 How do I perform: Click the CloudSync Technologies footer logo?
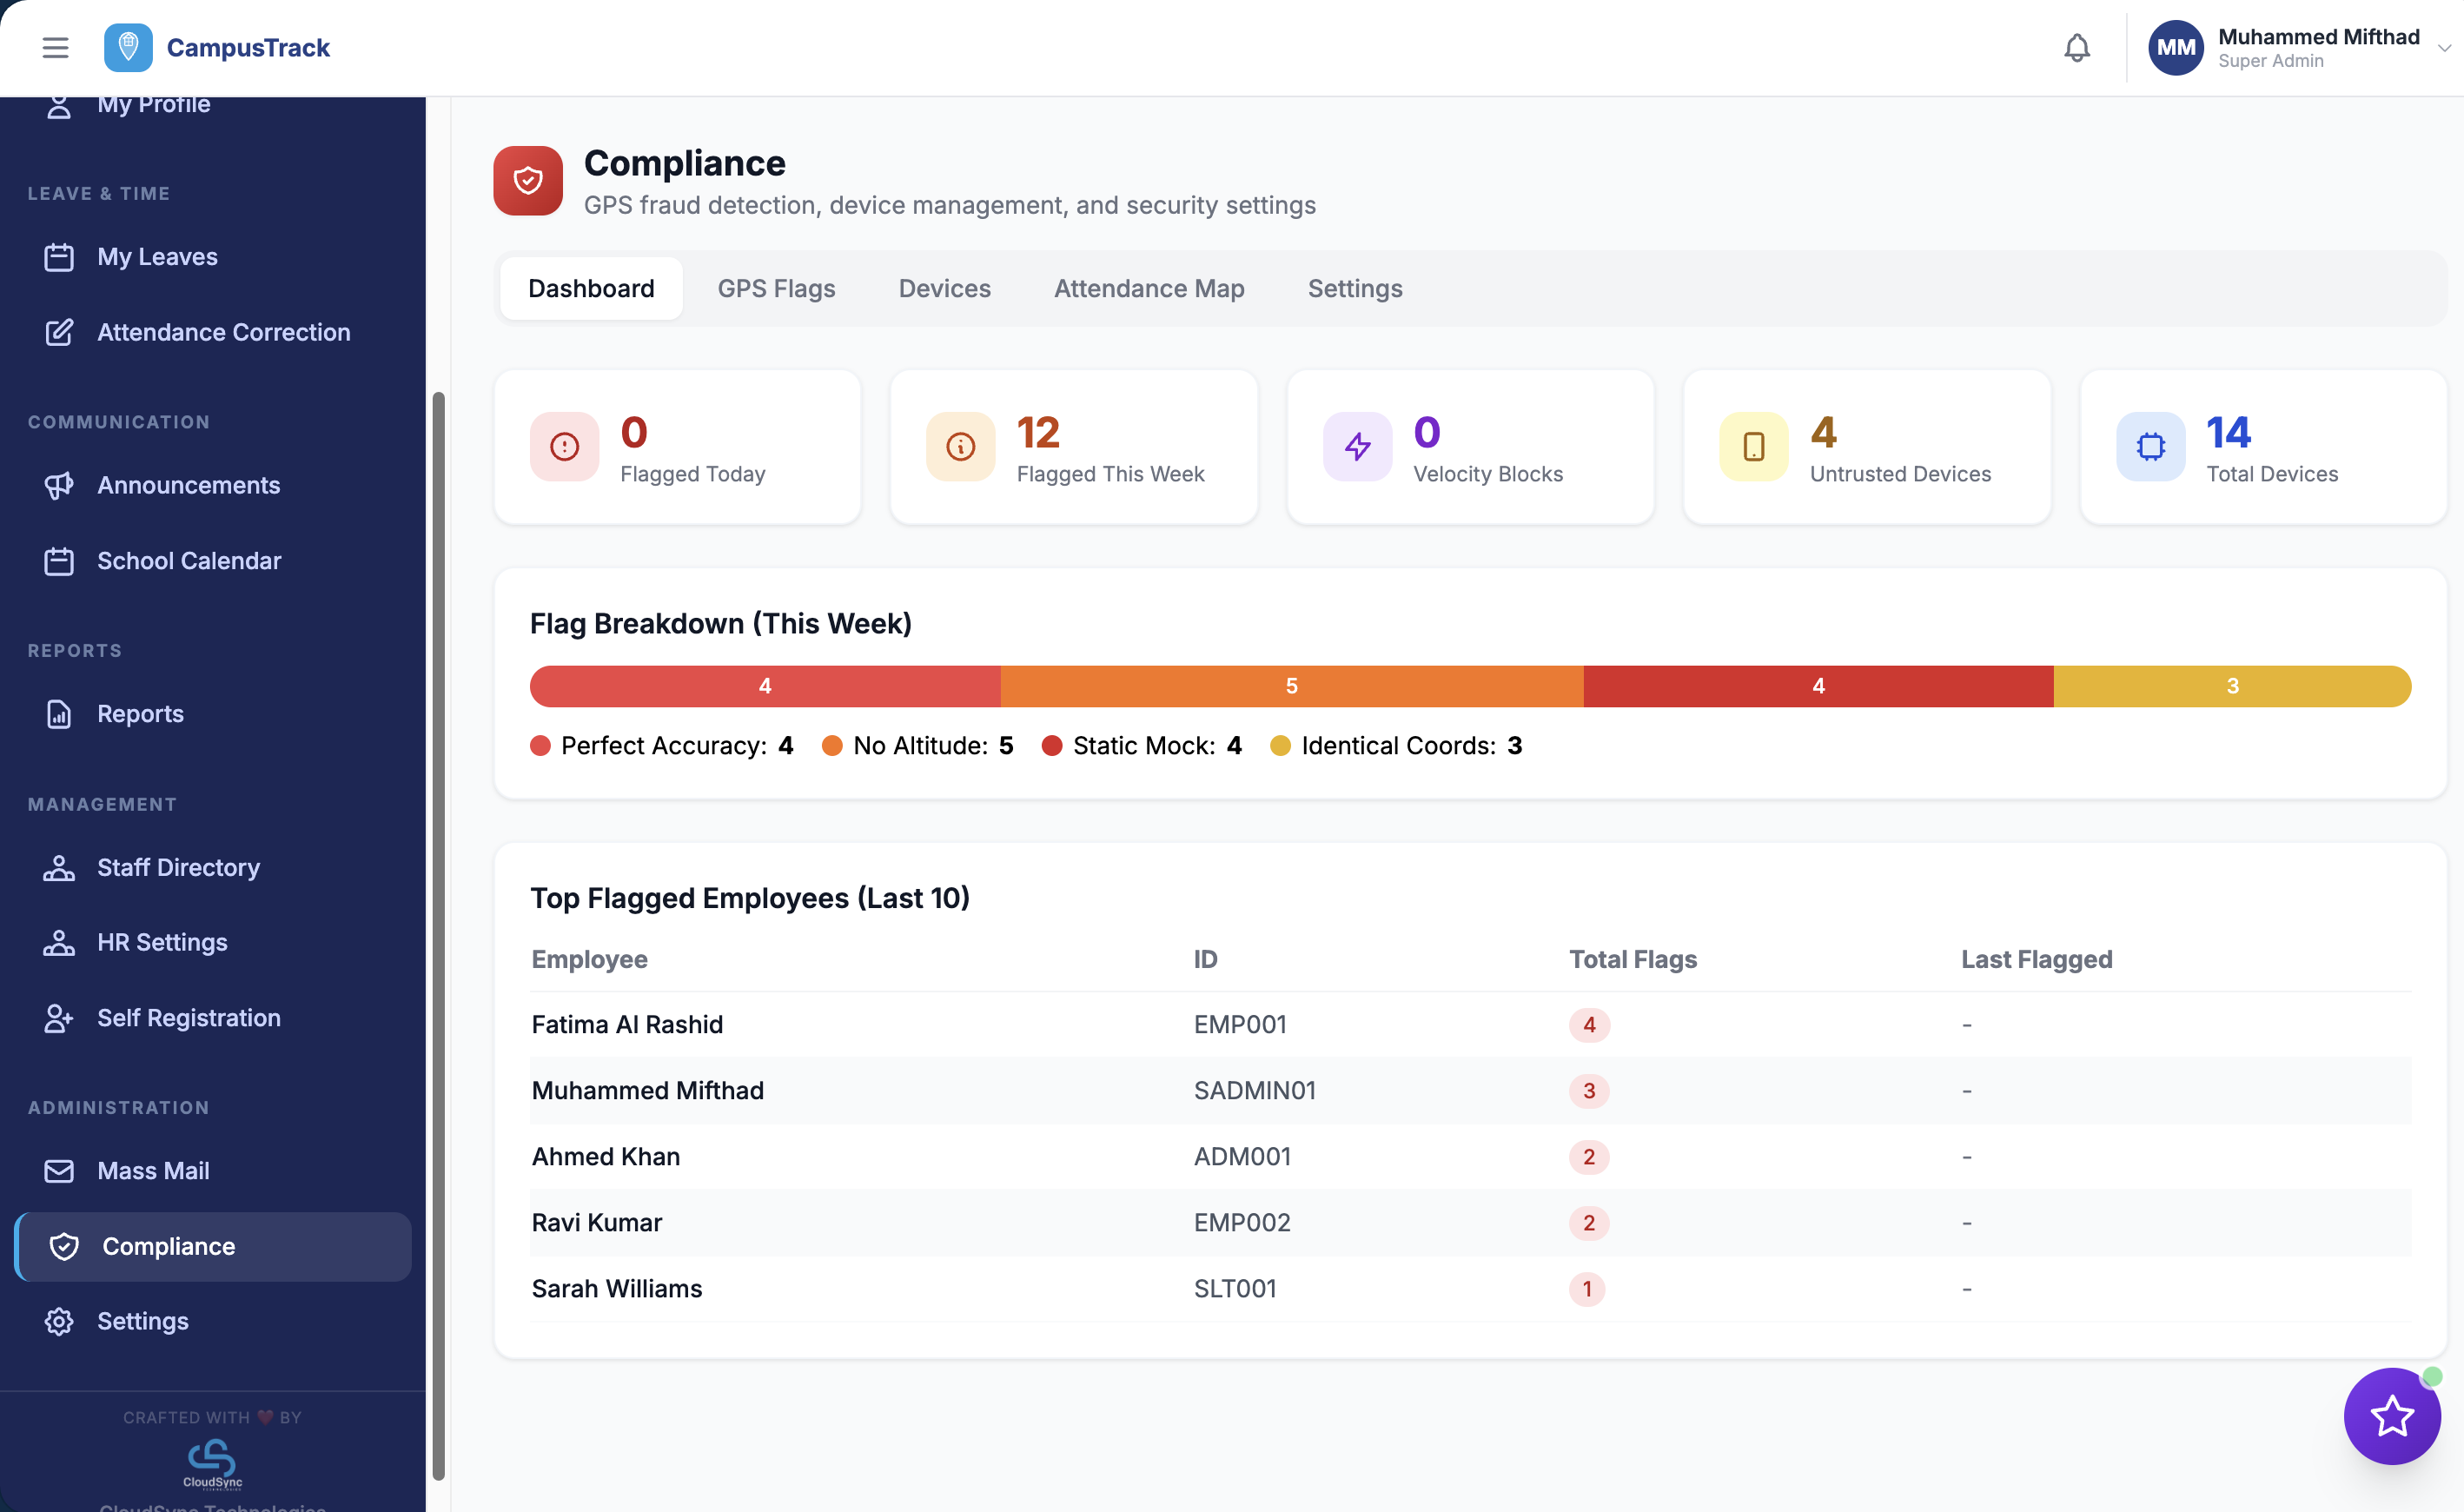coord(213,1465)
